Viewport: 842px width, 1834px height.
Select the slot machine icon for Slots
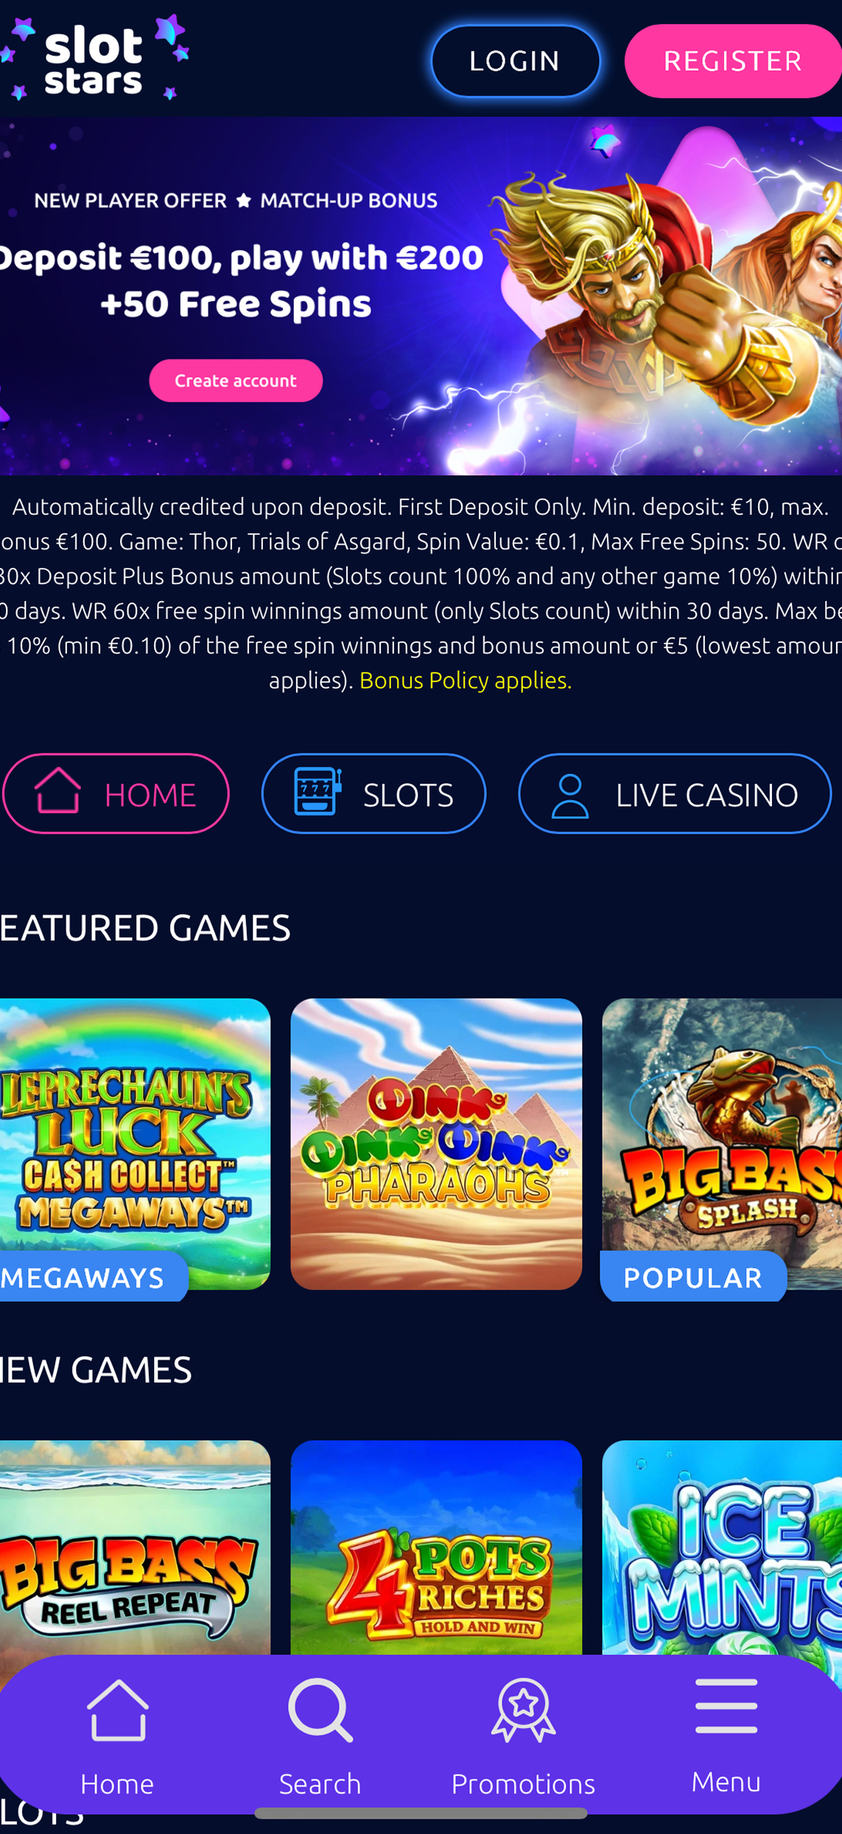coord(317,792)
